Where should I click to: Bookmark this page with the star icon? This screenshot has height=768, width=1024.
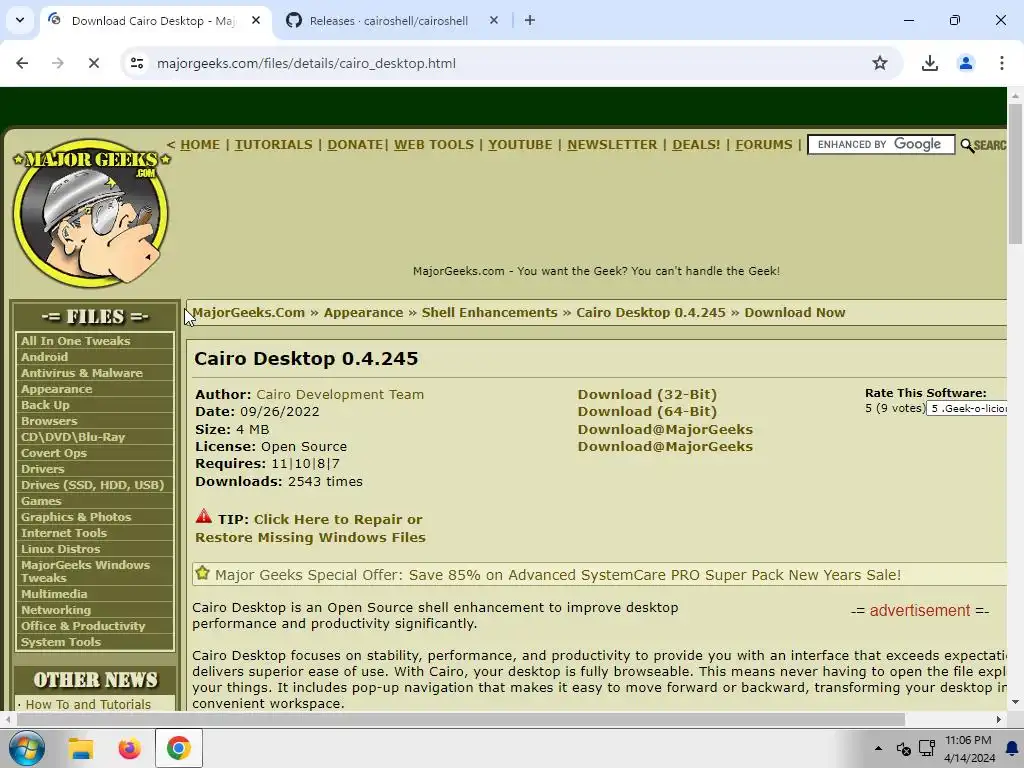click(x=880, y=63)
